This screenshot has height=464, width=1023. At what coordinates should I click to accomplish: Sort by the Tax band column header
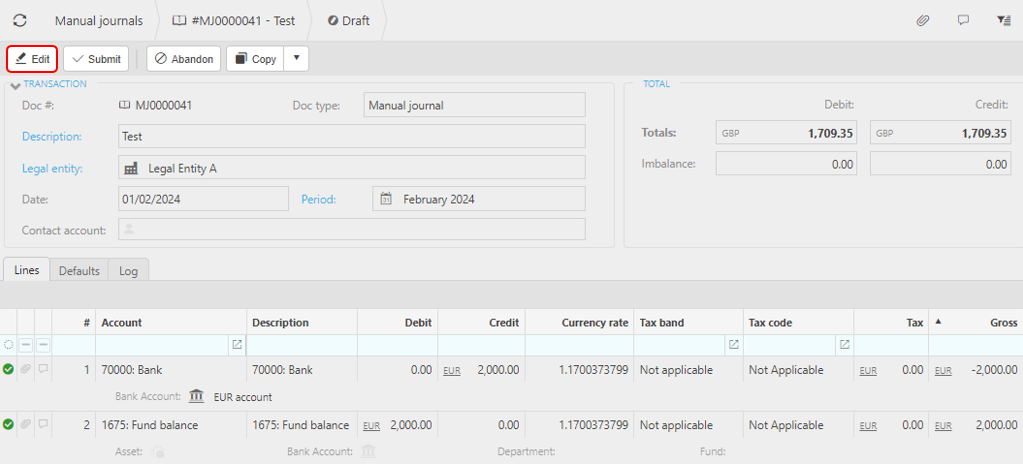coord(688,322)
